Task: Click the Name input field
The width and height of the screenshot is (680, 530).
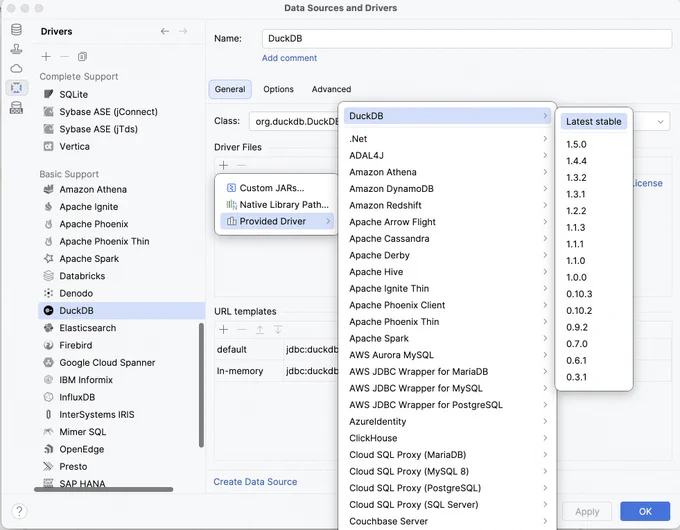Action: point(467,39)
